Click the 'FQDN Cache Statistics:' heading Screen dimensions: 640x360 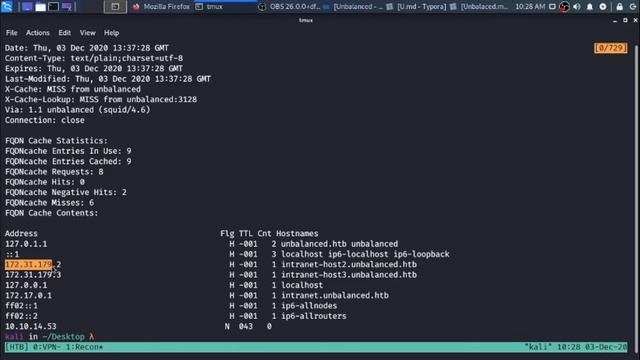56,141
